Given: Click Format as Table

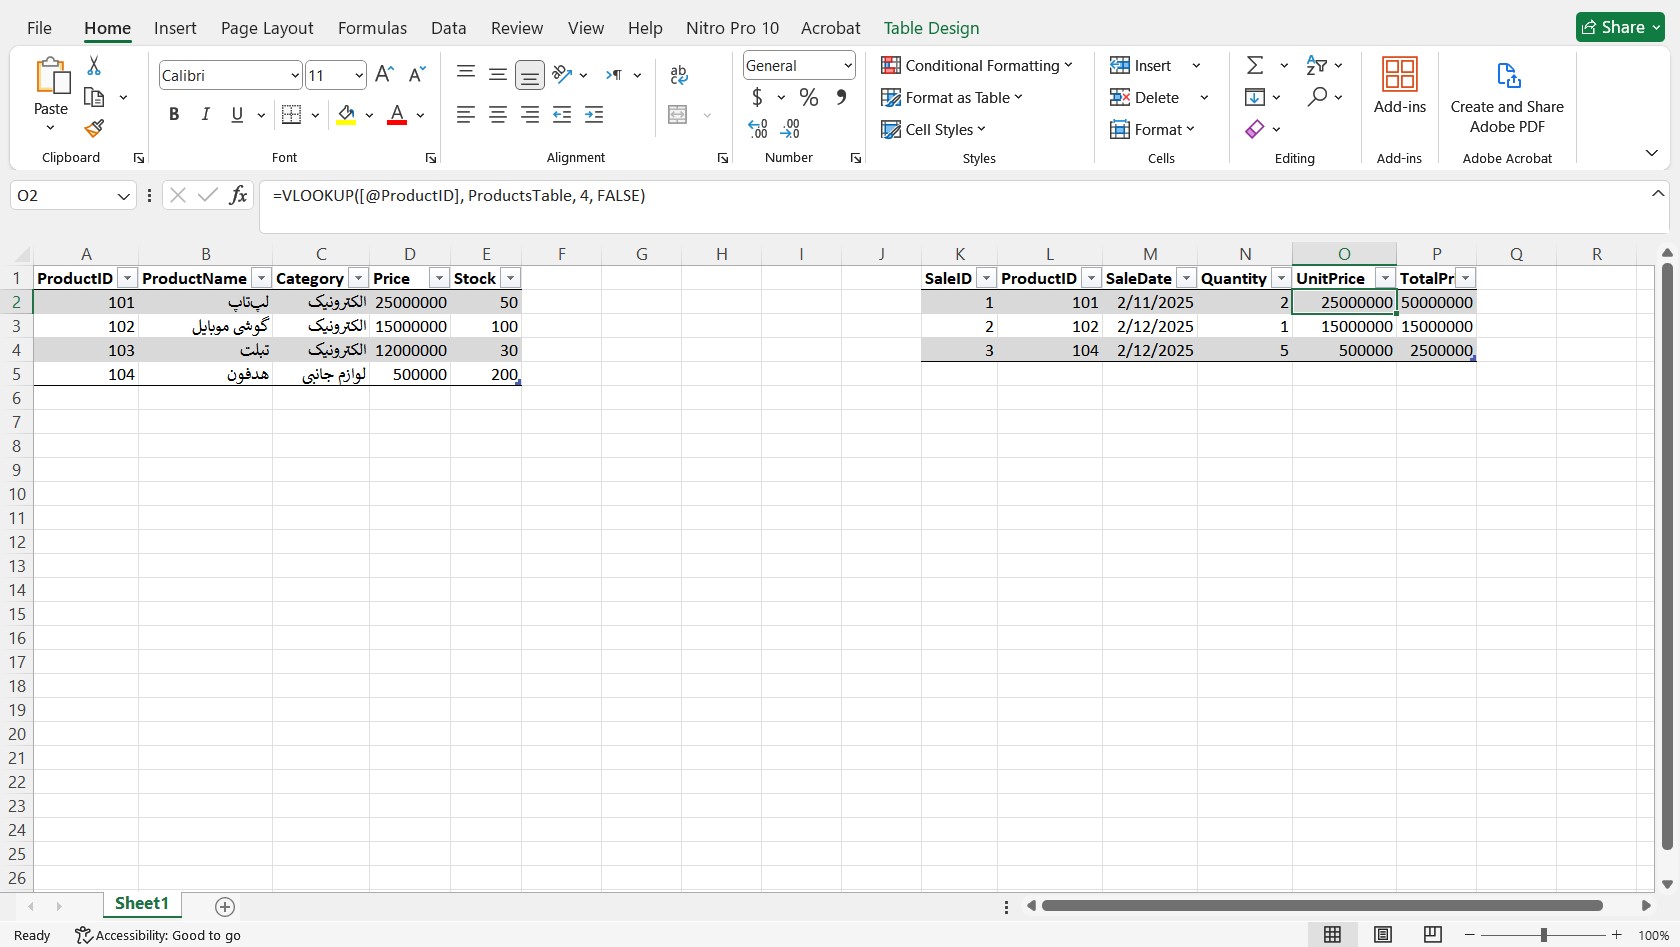Looking at the screenshot, I should [952, 97].
